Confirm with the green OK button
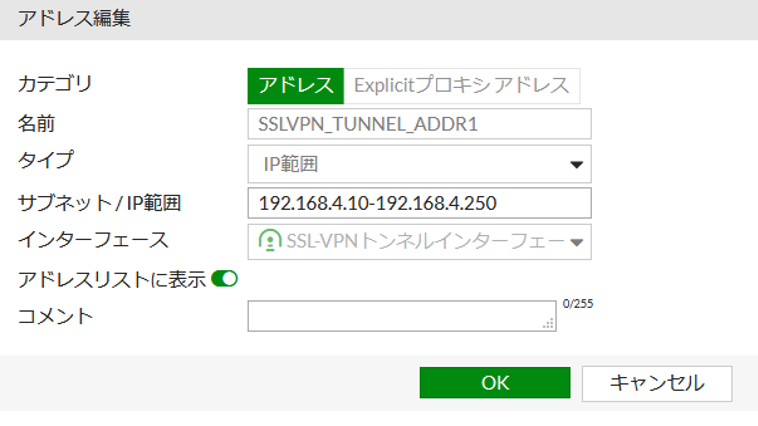Image resolution: width=758 pixels, height=426 pixels. click(x=495, y=383)
